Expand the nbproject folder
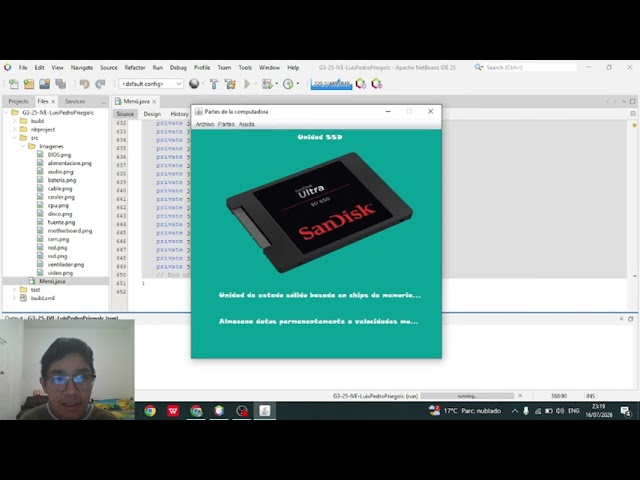Screen dimensions: 640x480 (14, 129)
